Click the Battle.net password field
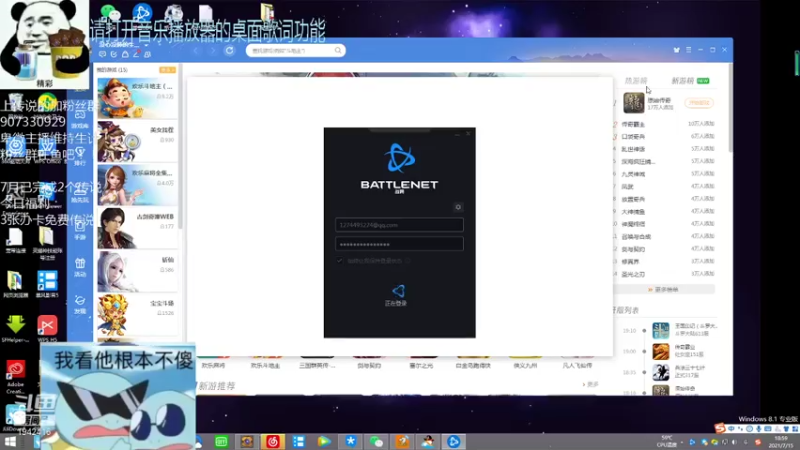 [399, 244]
